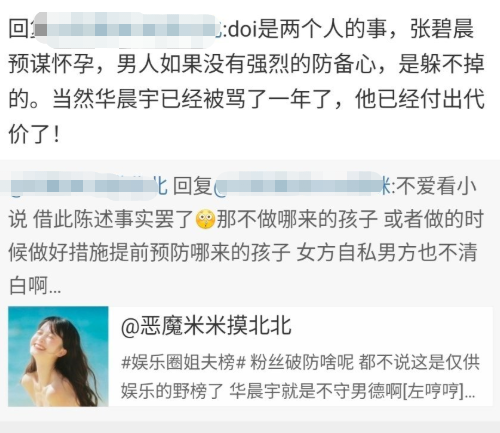Open the beach woman thumbnail image
This screenshot has width=500, height=433.
pos(58,356)
